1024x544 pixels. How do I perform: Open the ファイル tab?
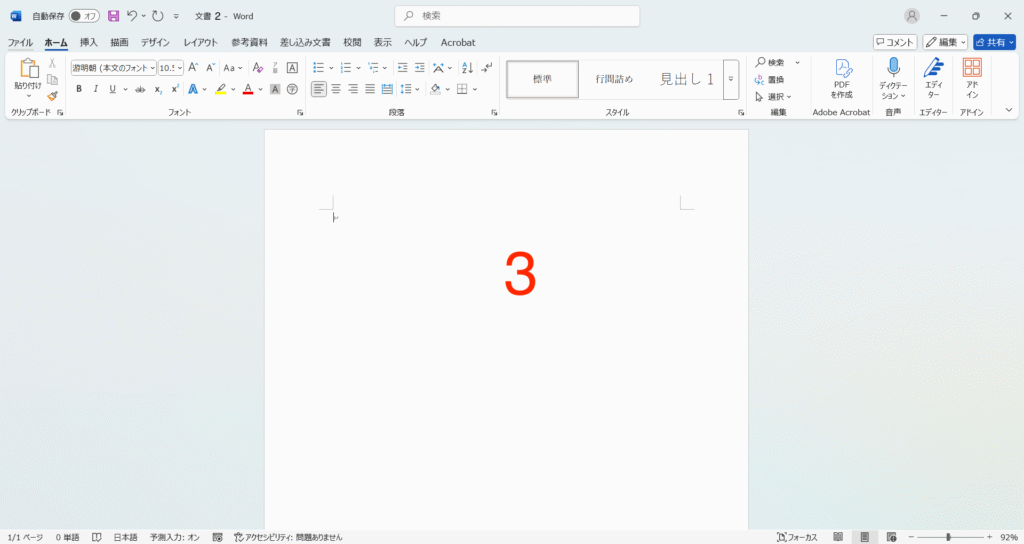[20, 42]
